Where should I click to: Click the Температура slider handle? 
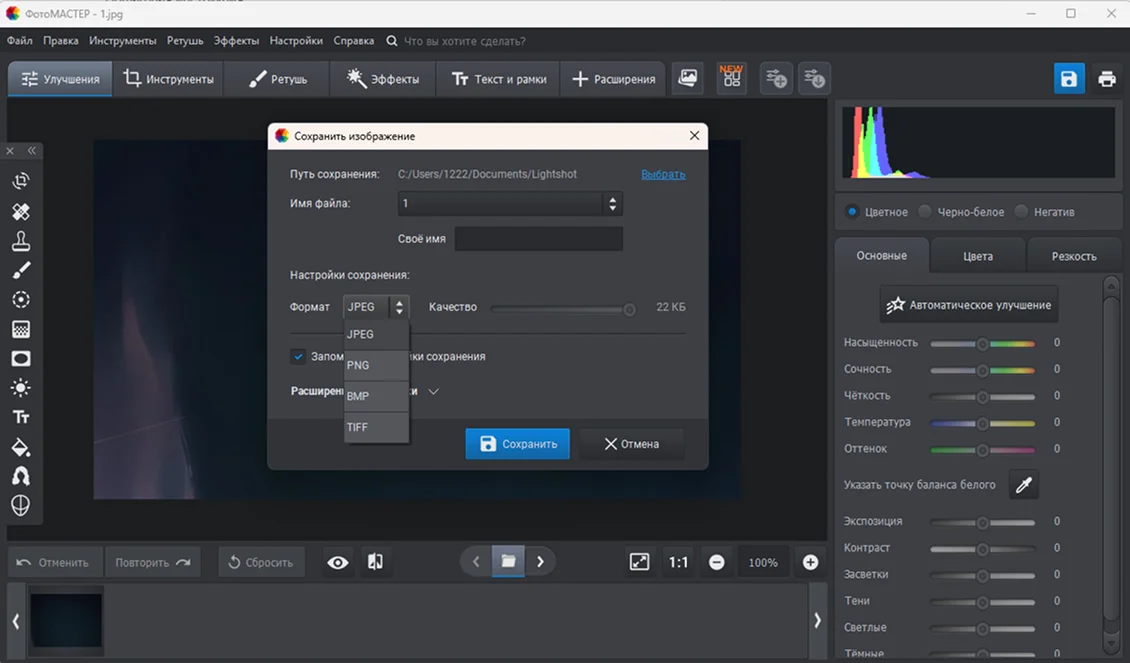click(x=982, y=423)
